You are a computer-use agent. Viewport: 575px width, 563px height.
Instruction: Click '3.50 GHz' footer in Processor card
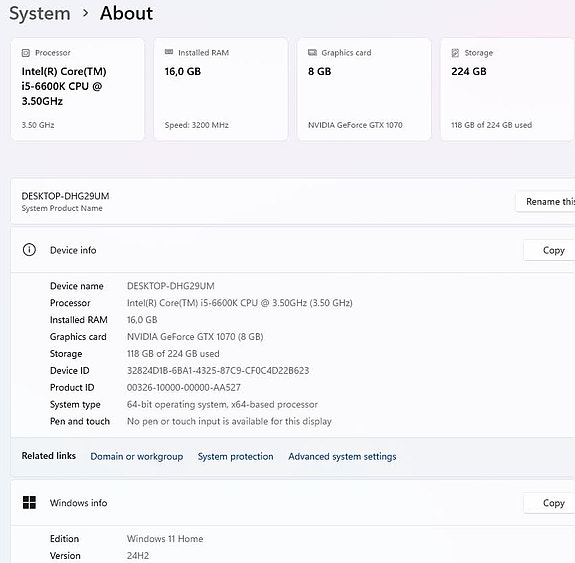38,125
